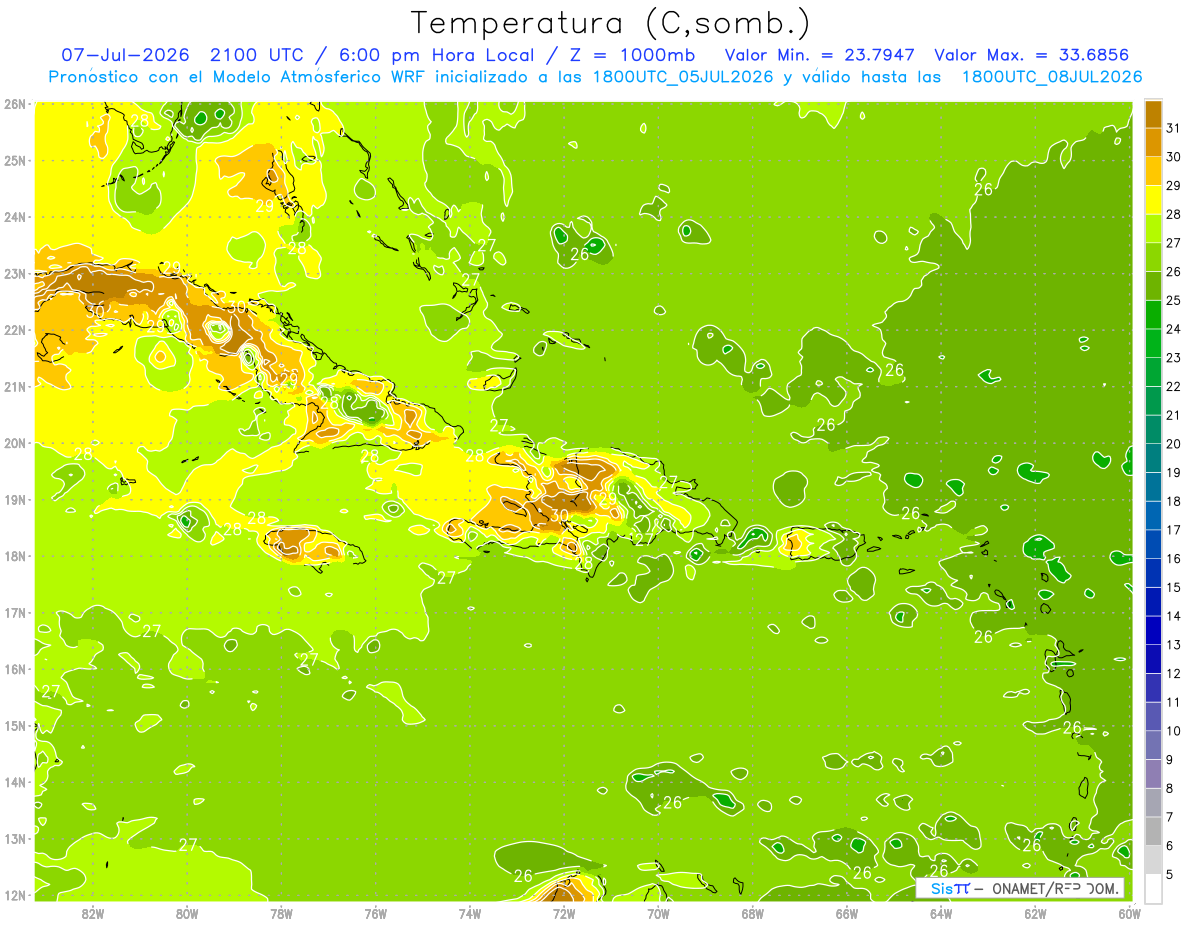
Task: Click the 12N latitude axis label
Action: point(15,895)
